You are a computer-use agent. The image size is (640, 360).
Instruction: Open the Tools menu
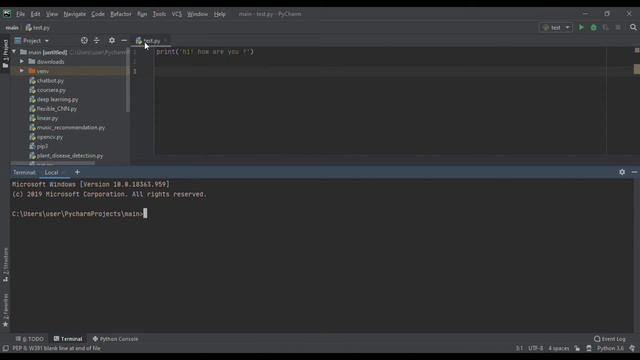coord(159,14)
